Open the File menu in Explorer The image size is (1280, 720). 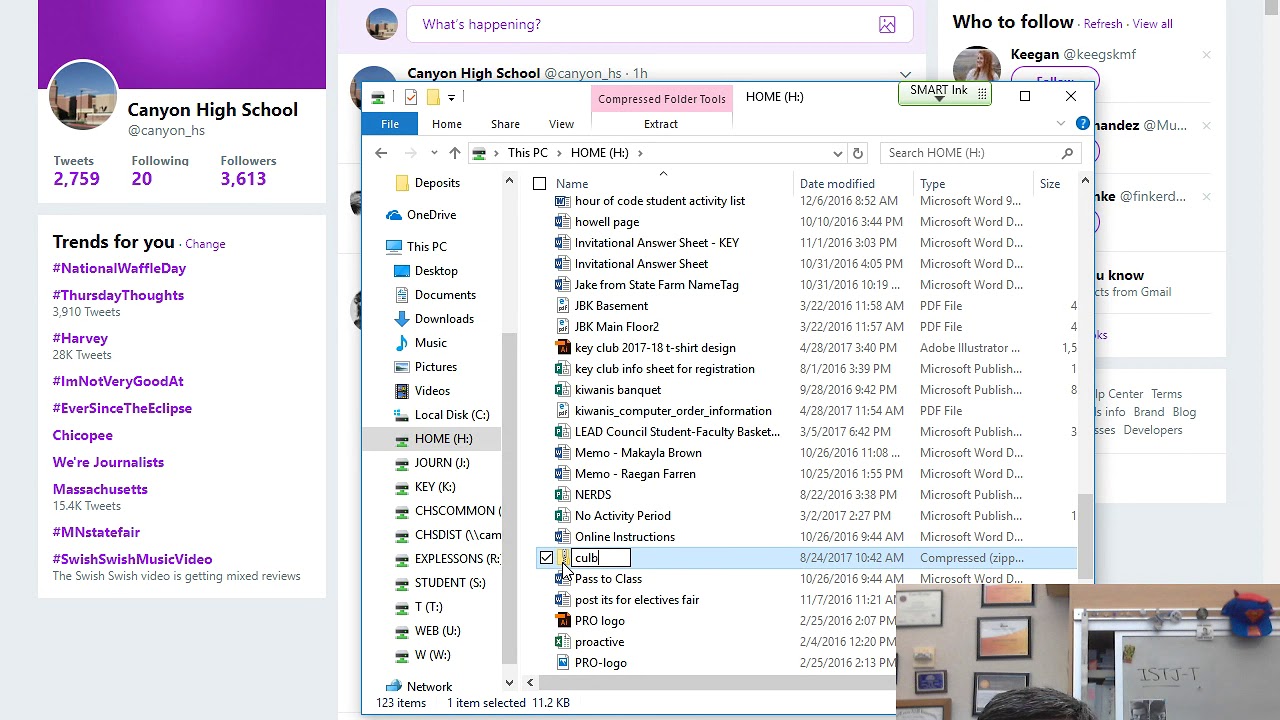click(390, 124)
